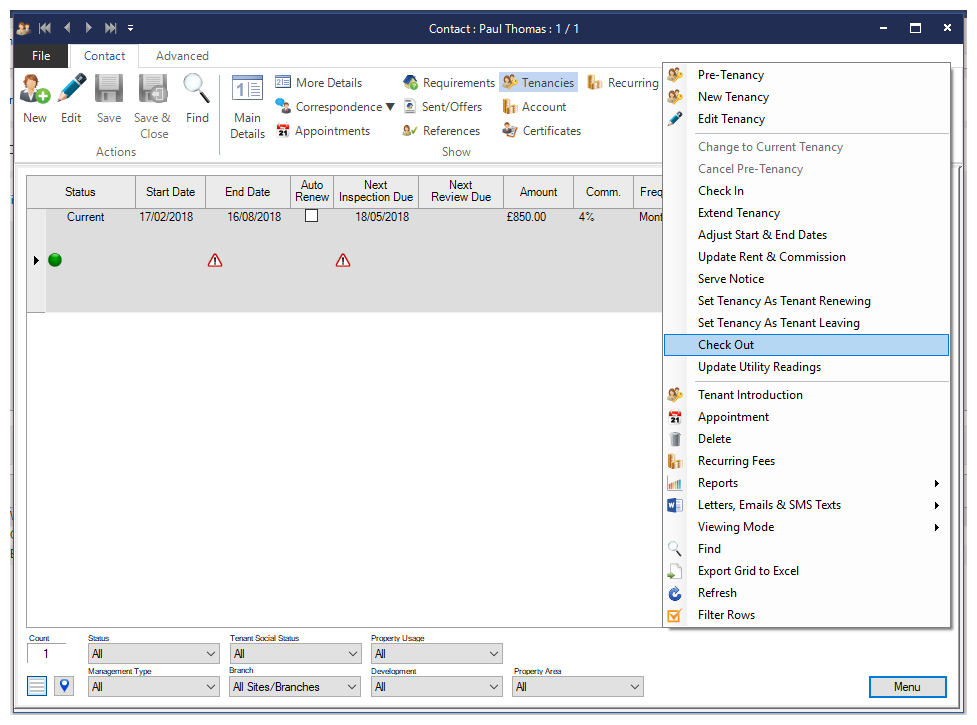Click the list view icon at bottom left
The image size is (977, 725).
(x=37, y=686)
